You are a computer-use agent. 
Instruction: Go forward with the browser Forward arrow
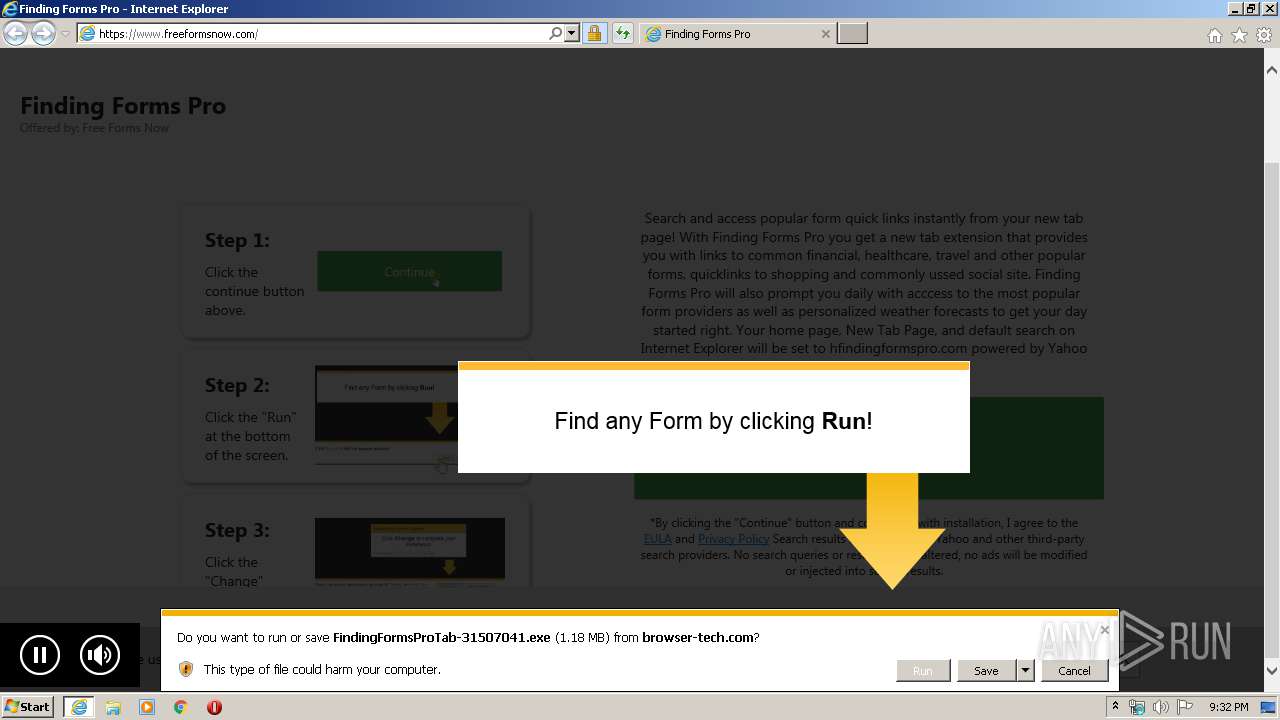(43, 34)
